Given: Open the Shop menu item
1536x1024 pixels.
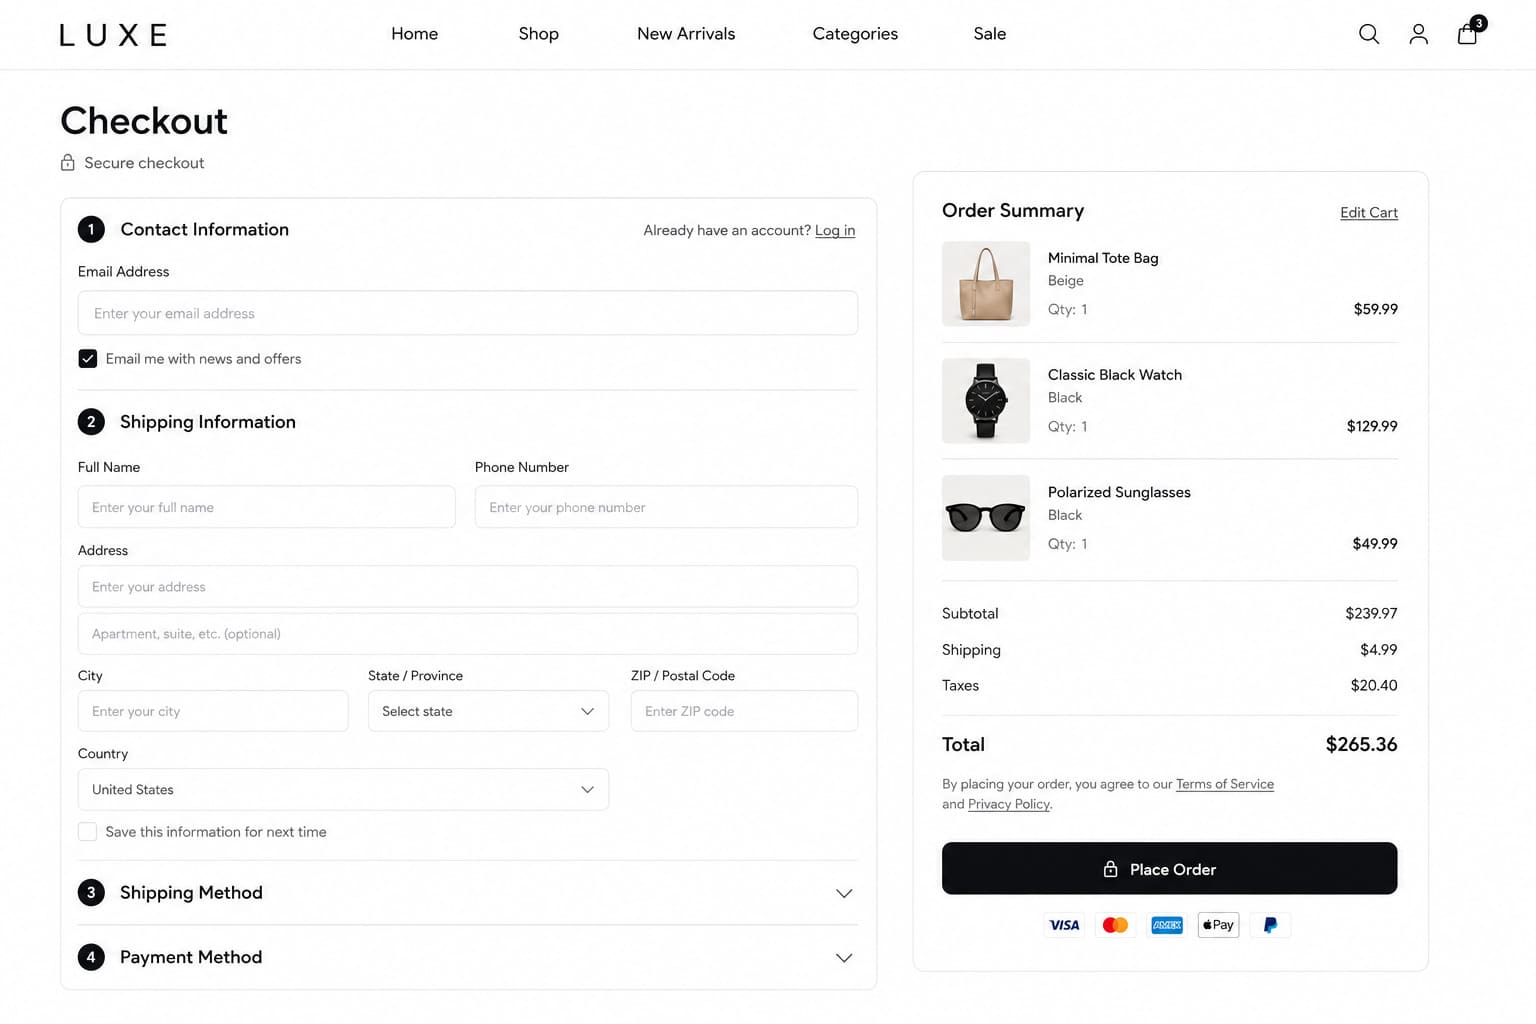Looking at the screenshot, I should coord(538,34).
